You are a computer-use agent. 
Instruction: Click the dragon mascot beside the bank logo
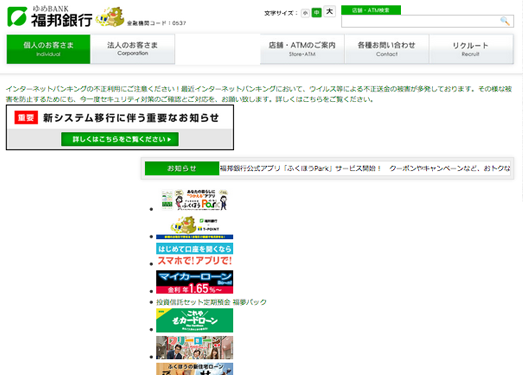tap(110, 17)
